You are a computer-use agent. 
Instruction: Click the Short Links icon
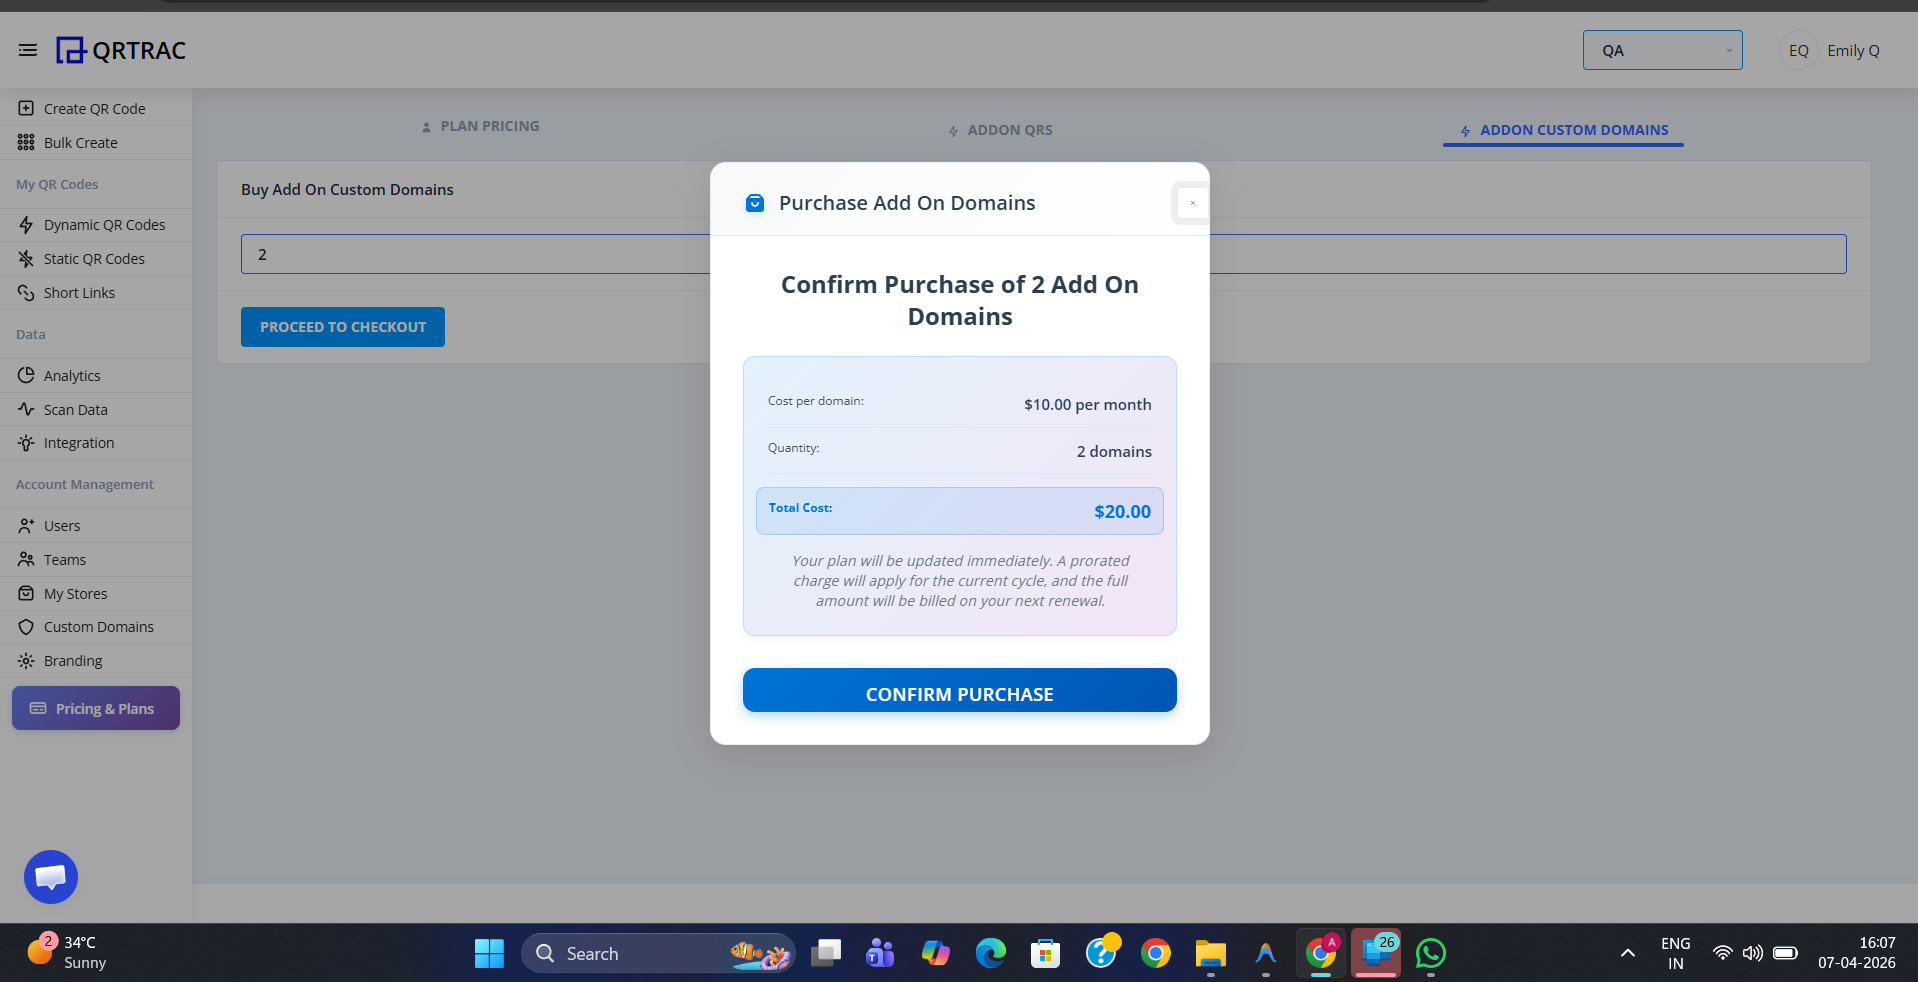(27, 292)
